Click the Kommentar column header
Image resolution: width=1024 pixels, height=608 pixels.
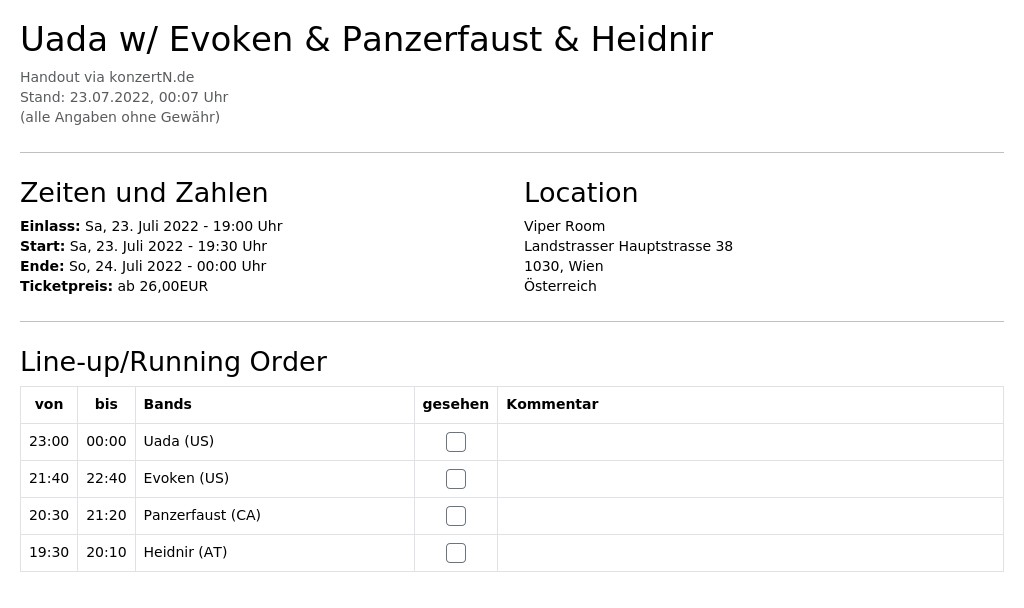point(552,404)
